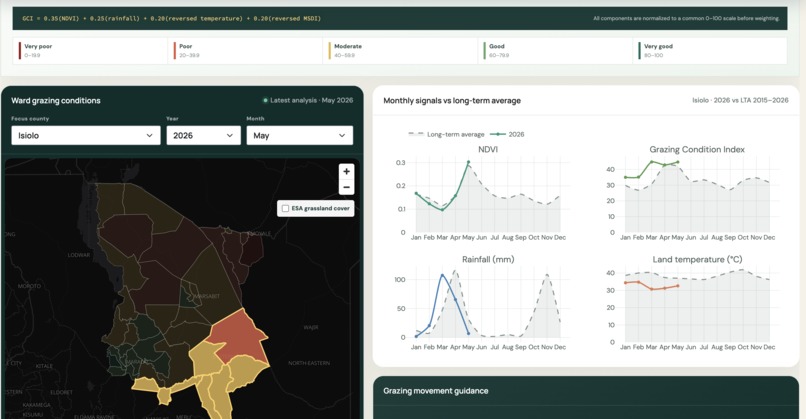Click the WAJIR label on the map
The image size is (806, 419).
coord(311,327)
